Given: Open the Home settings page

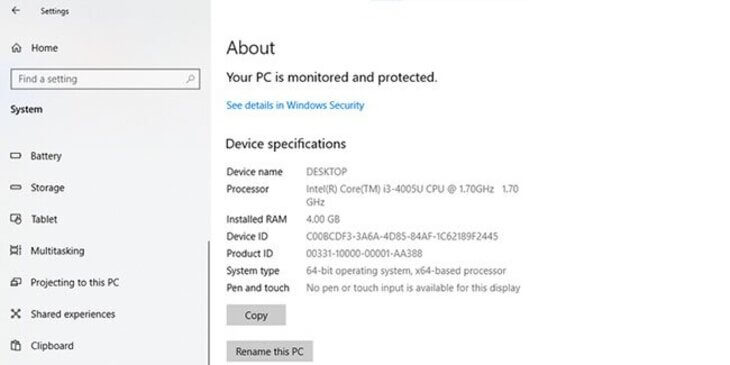Looking at the screenshot, I should coord(44,48).
